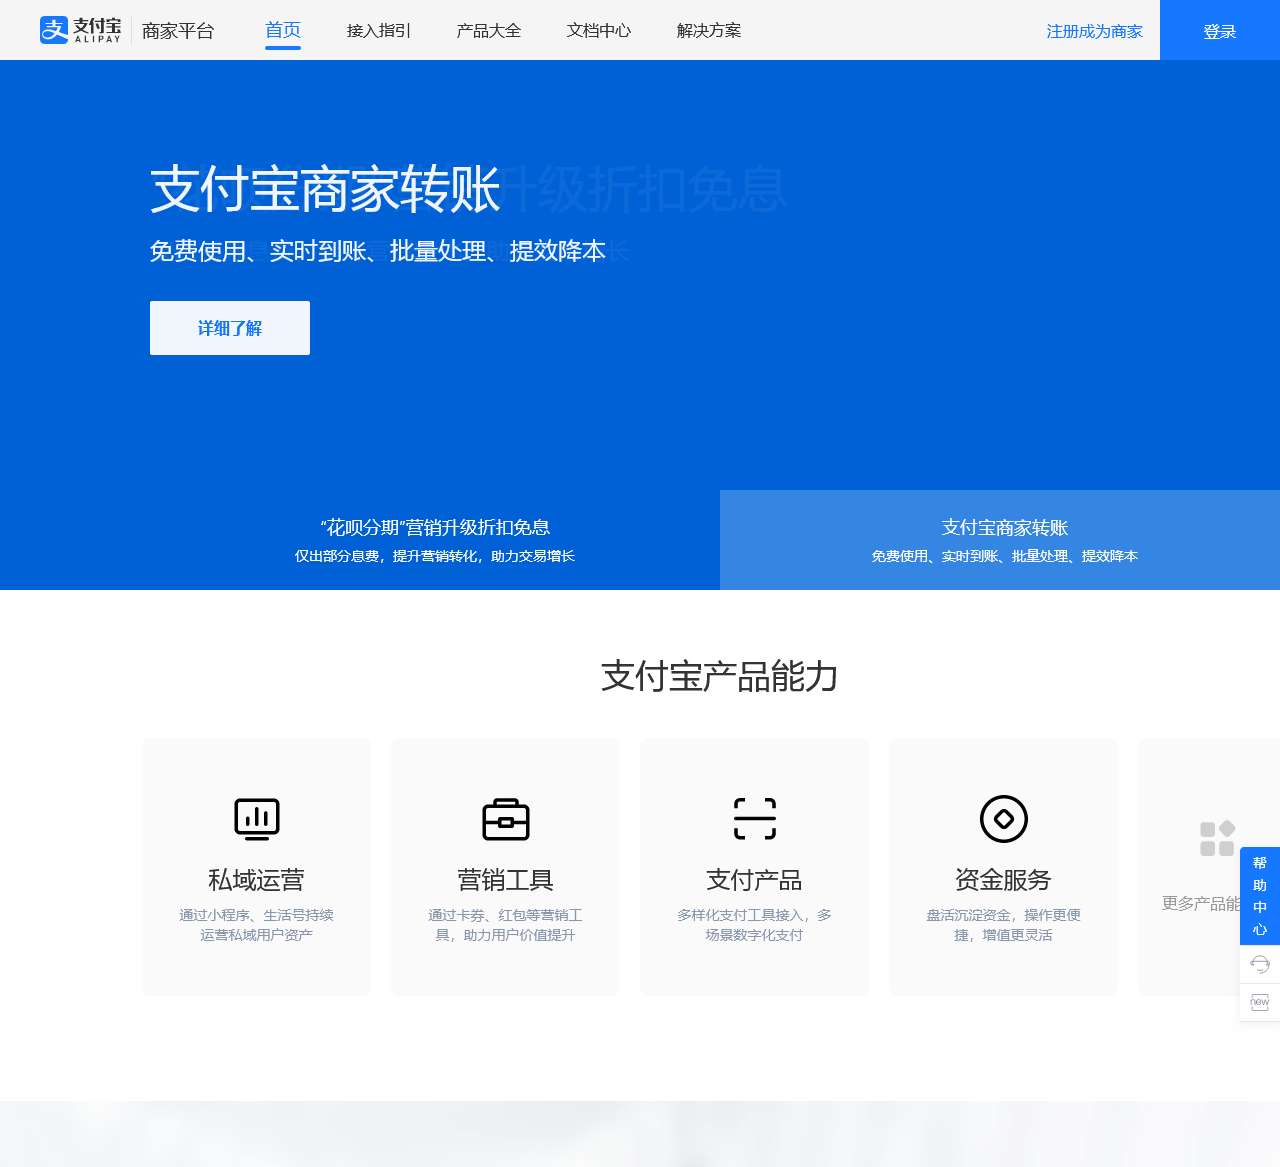Click the Alipay logo icon

pyautogui.click(x=54, y=30)
